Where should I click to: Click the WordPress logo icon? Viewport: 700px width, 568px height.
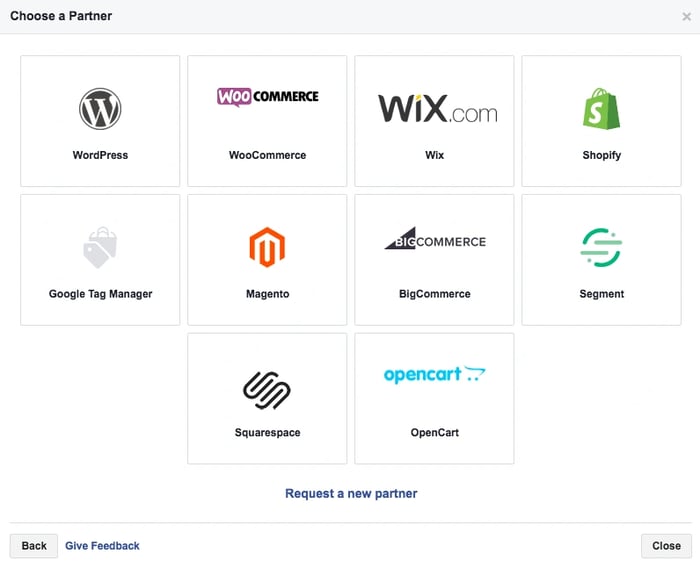(100, 108)
